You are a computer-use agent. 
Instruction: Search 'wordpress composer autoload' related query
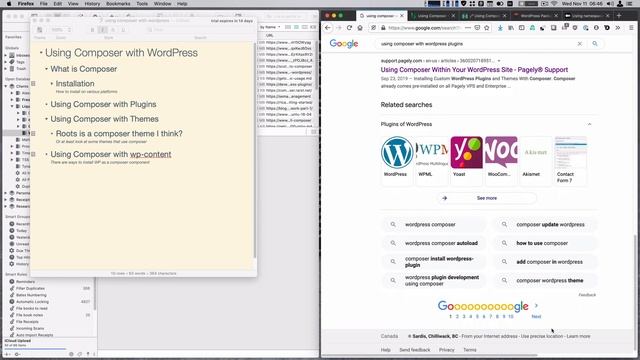point(434,243)
